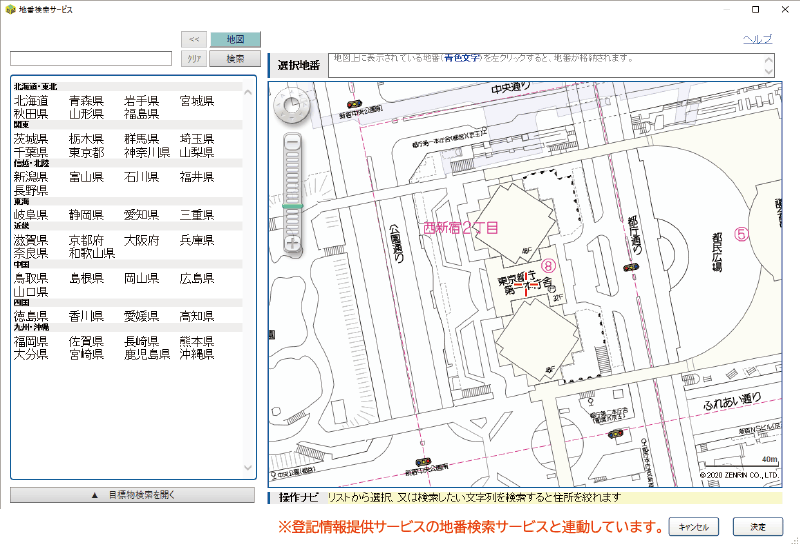800x546 pixels.
Task: Click the app icon in title bar
Action: tap(10, 9)
